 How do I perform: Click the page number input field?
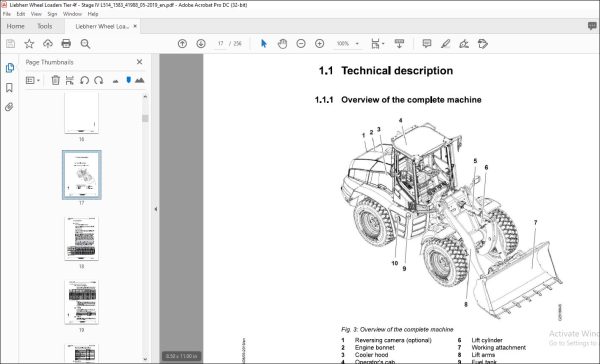pos(220,44)
